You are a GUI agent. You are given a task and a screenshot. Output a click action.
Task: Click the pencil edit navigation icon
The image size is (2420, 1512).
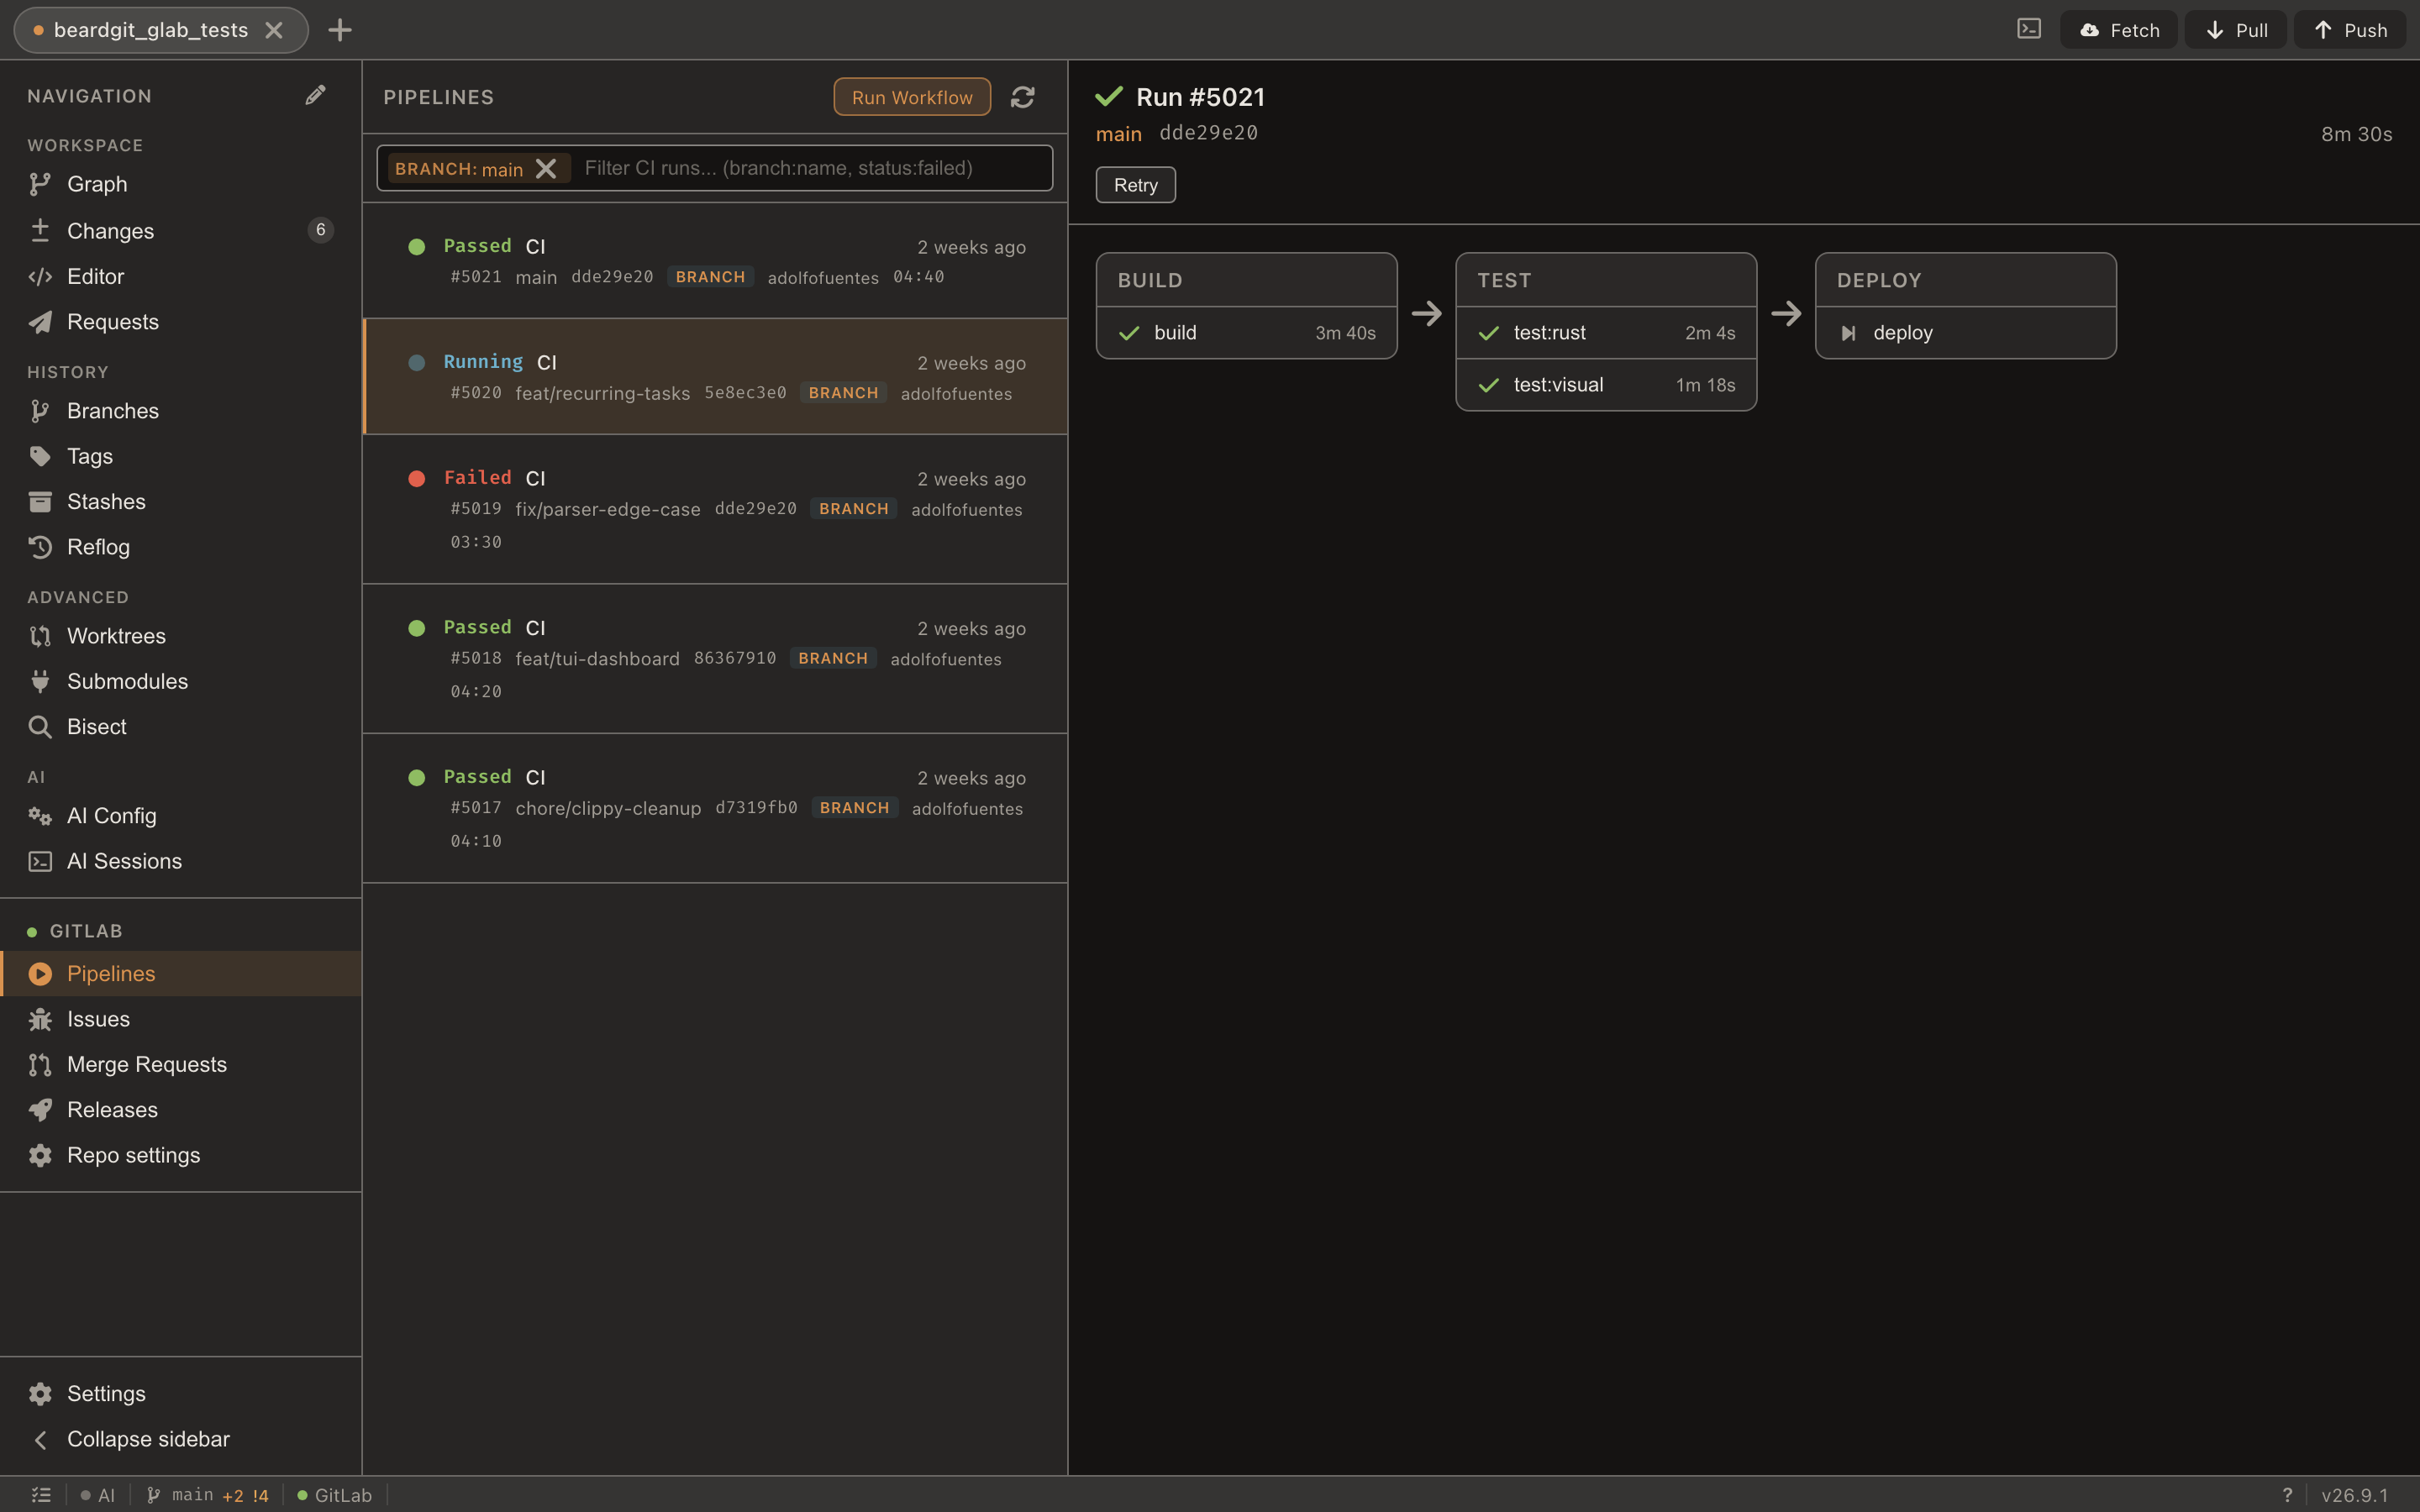click(315, 96)
